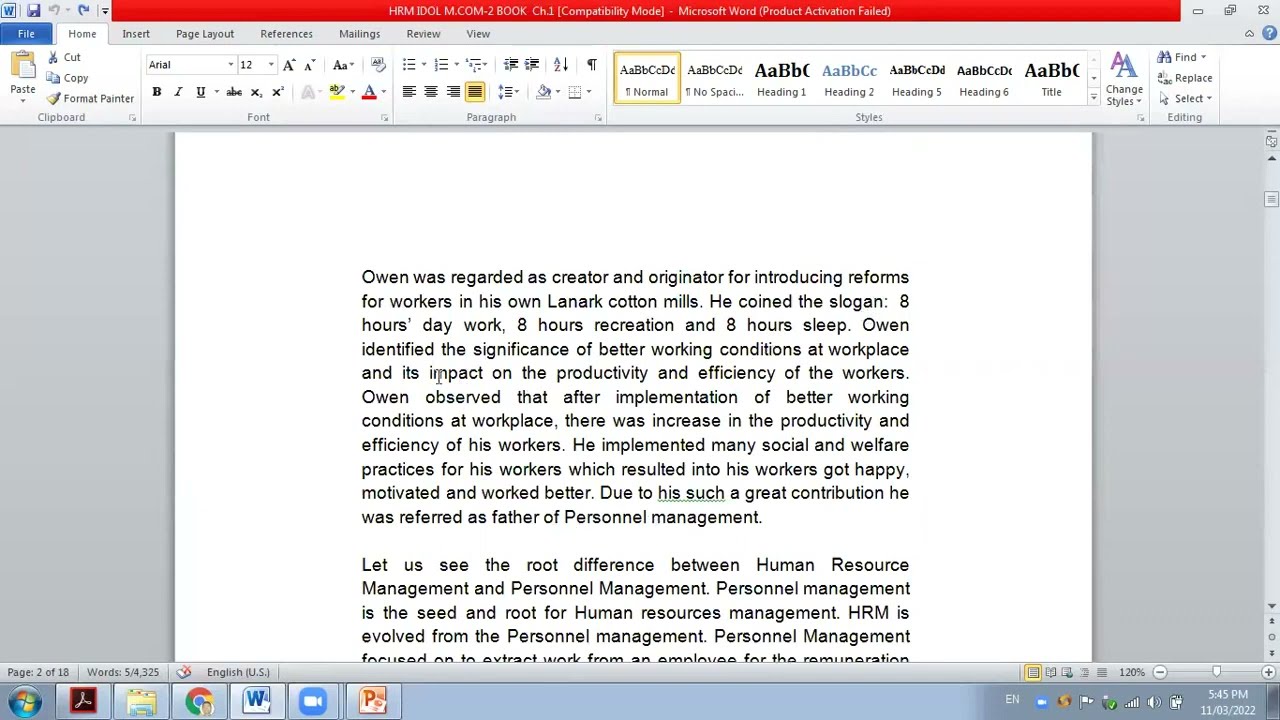Image resolution: width=1280 pixels, height=720 pixels.
Task: Switch to Review tab
Action: [423, 34]
